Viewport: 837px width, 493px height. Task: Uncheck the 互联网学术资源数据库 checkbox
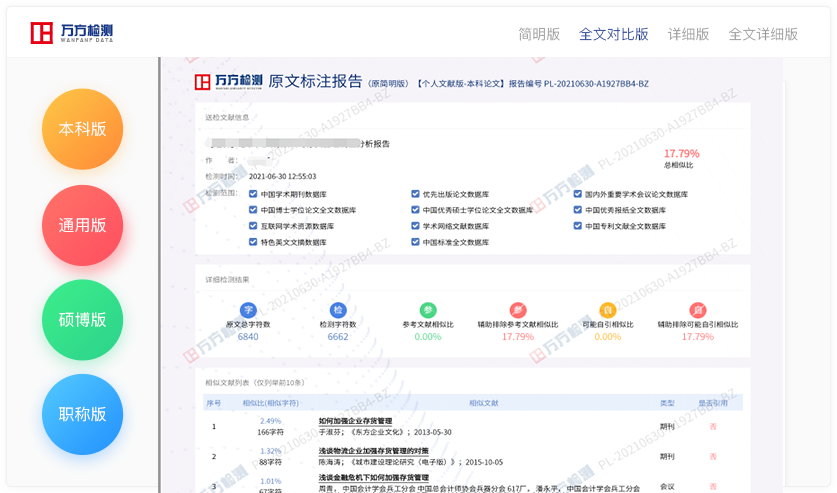tap(253, 226)
